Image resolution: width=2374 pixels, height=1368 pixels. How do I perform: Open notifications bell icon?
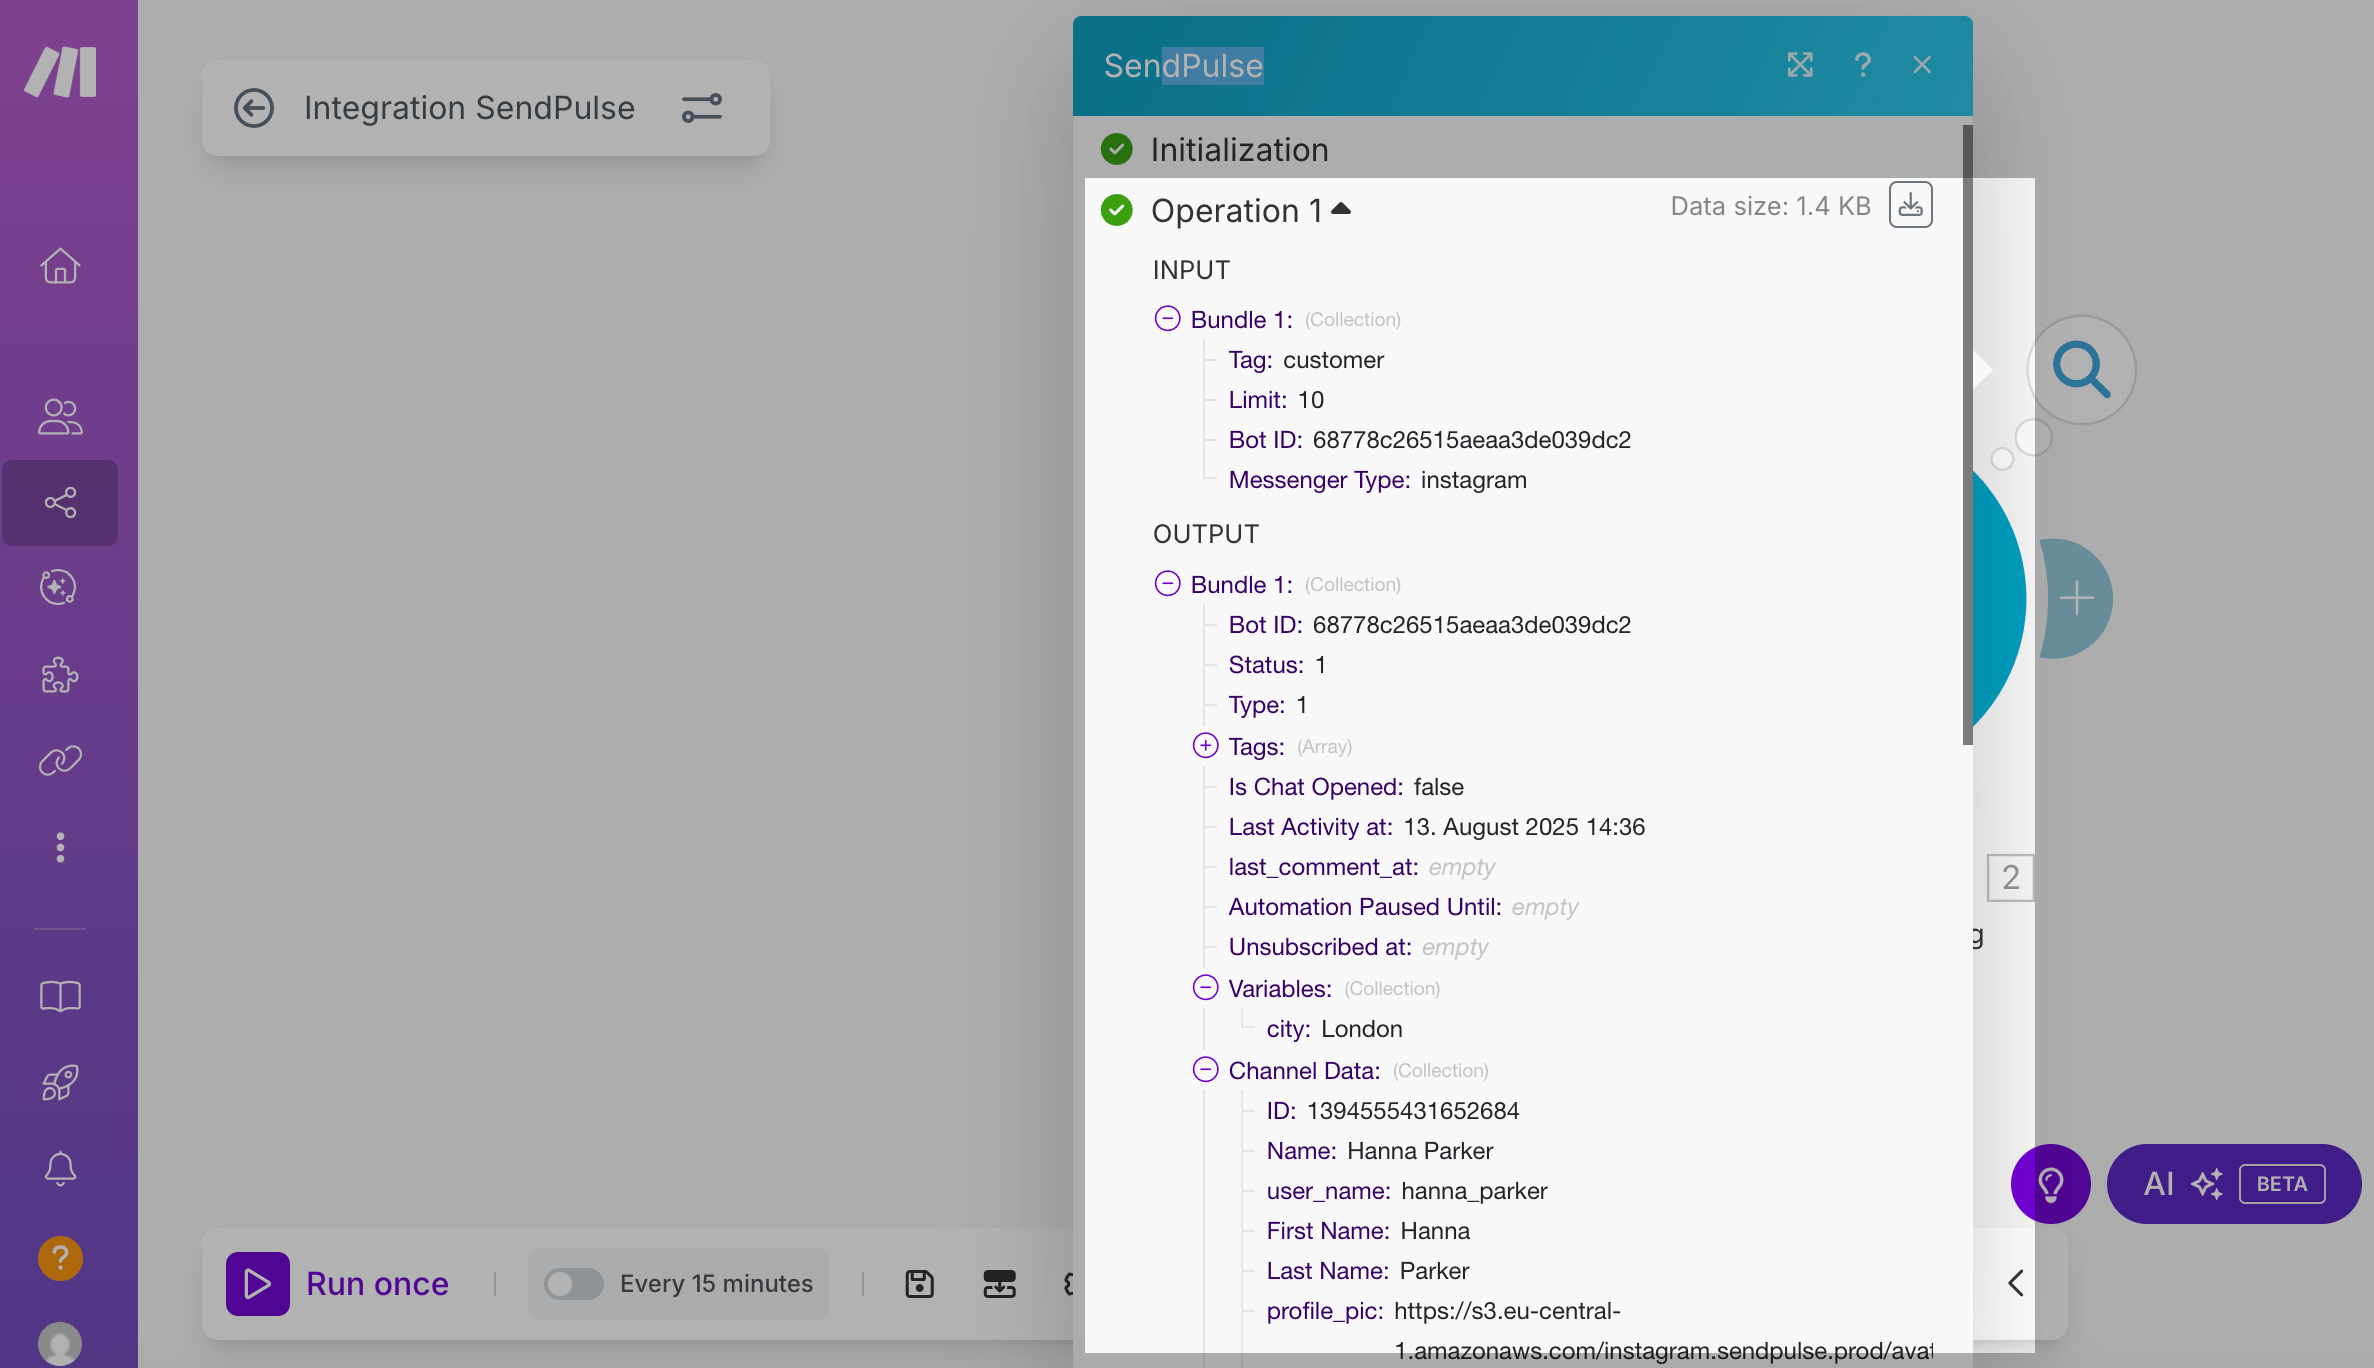tap(60, 1168)
